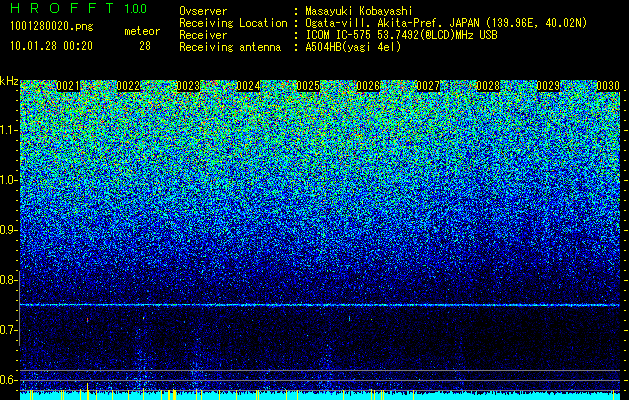Viewport: 629px width, 400px height.
Task: Click the 'Receiving Location' field label
Action: (233, 23)
